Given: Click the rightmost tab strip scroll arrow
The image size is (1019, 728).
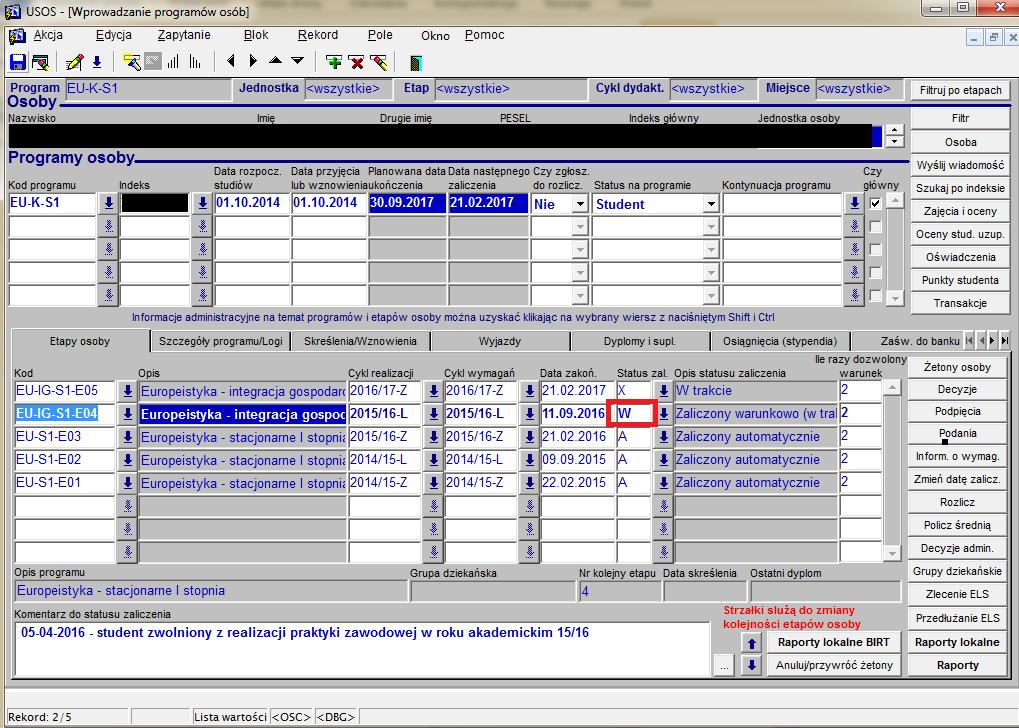Looking at the screenshot, I should click(1005, 341).
